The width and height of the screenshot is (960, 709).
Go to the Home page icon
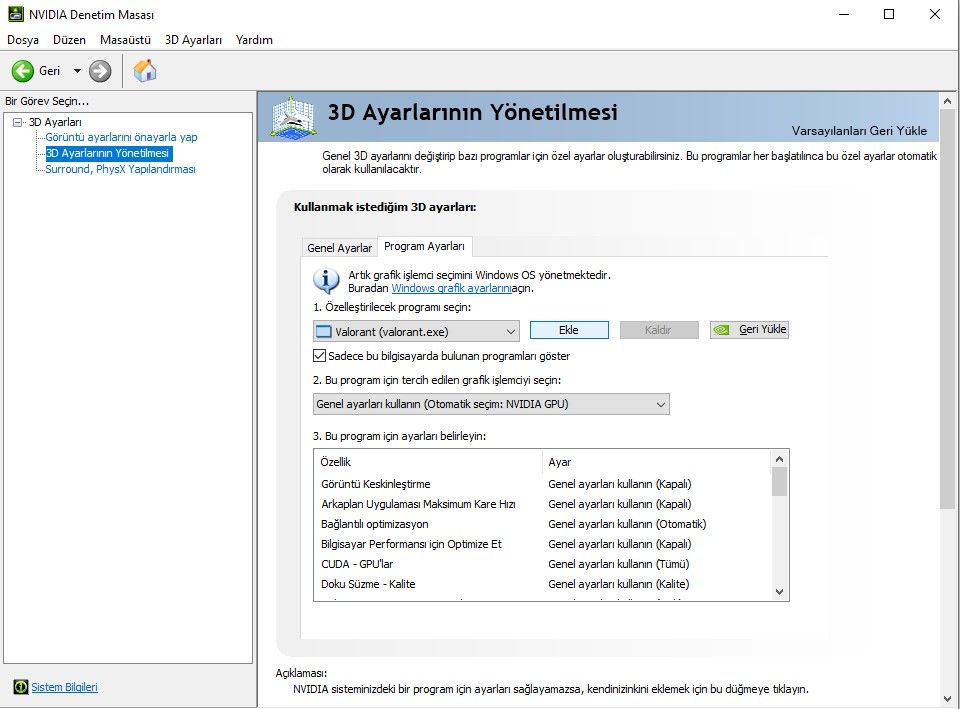click(x=145, y=70)
